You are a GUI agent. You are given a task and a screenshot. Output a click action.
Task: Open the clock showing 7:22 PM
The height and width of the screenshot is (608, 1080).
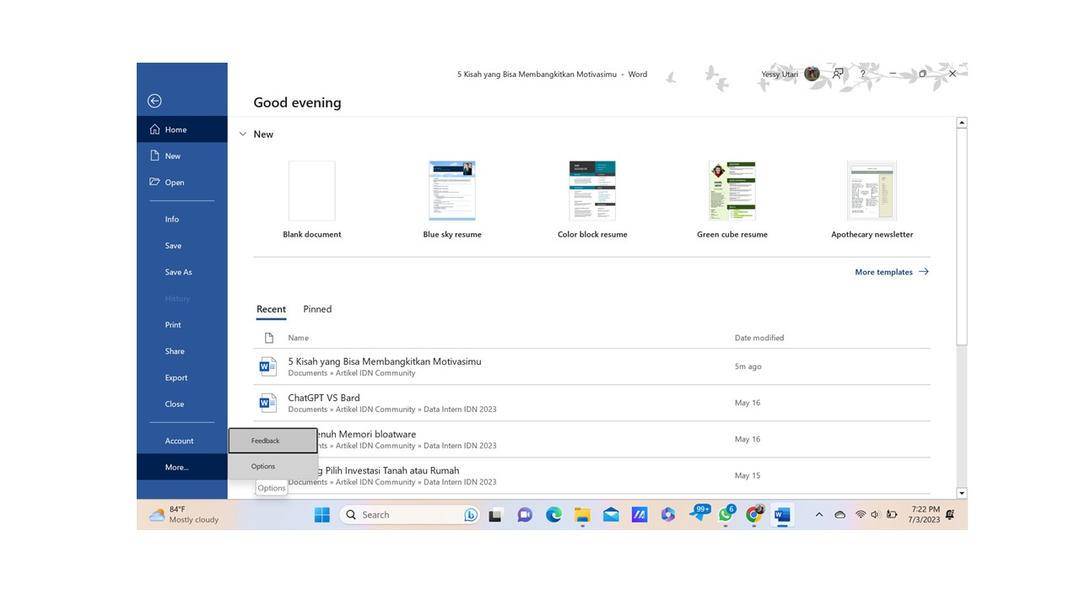[x=924, y=515]
